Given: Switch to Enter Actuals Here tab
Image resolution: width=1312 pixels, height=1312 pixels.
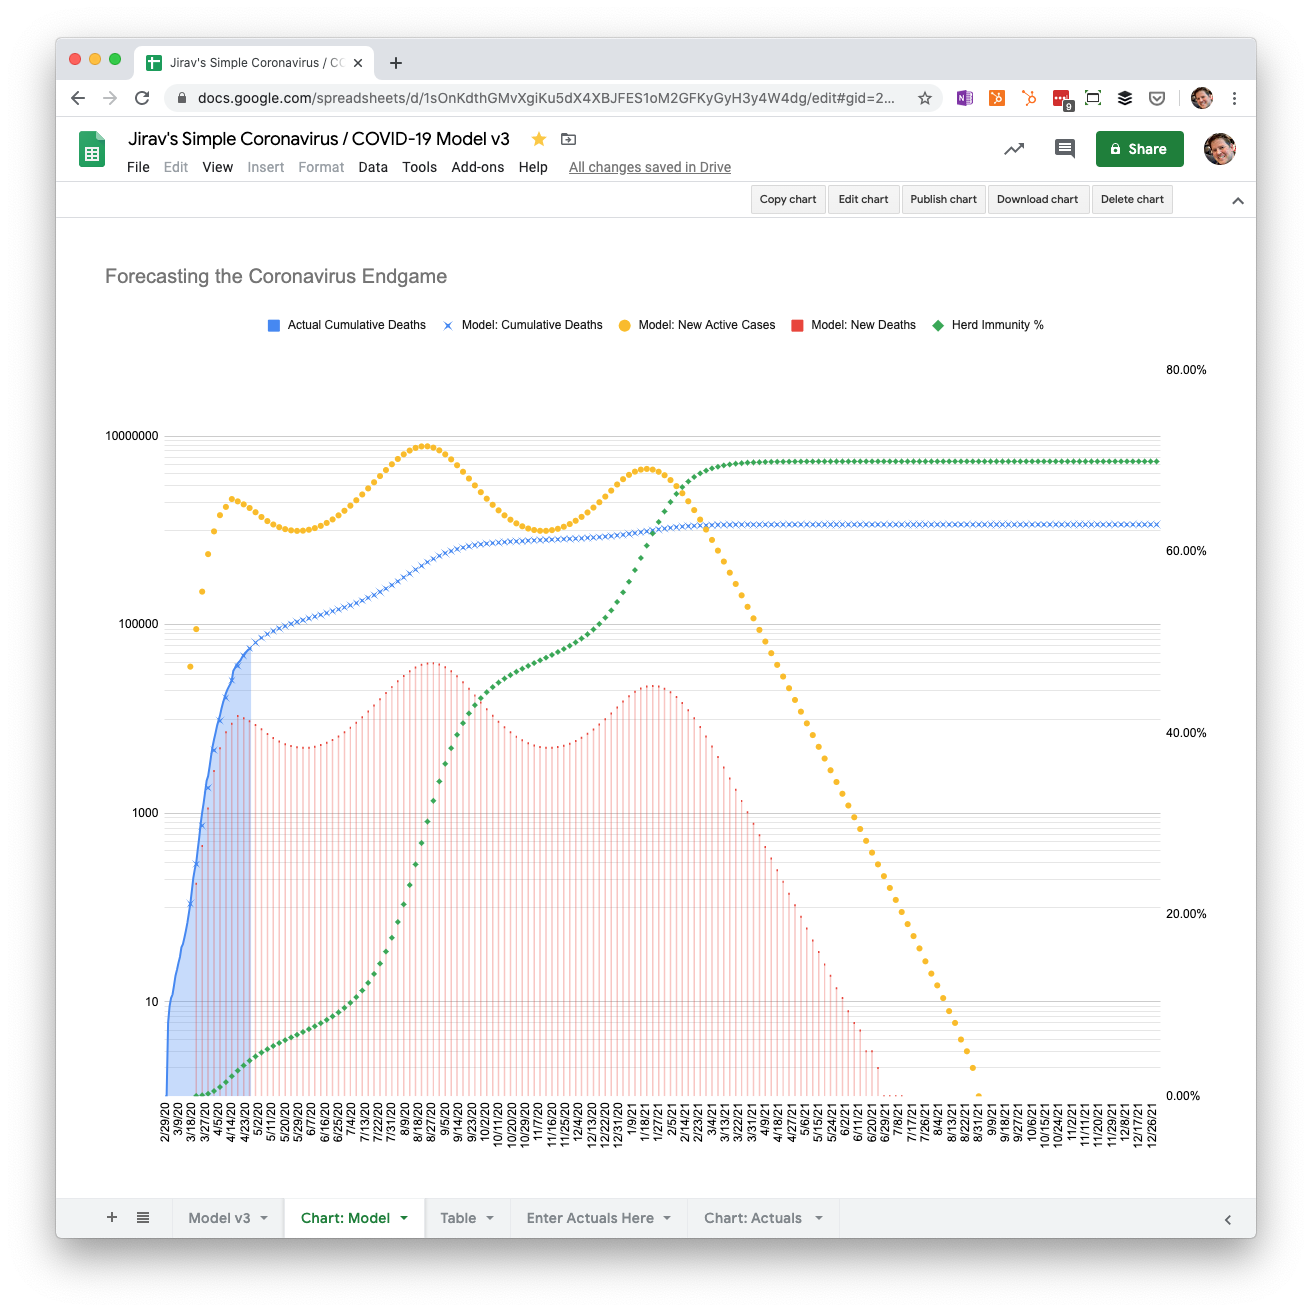Looking at the screenshot, I should pyautogui.click(x=590, y=1218).
